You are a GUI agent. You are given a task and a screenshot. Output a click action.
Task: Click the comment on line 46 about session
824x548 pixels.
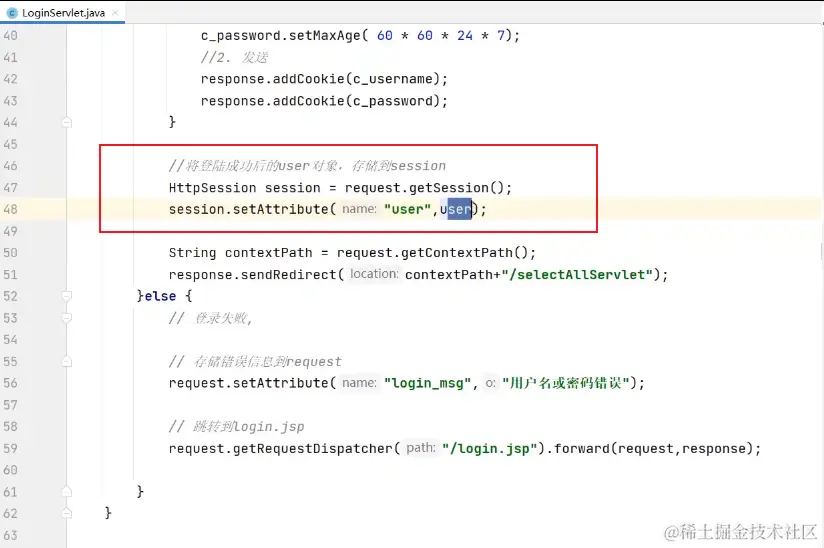(307, 166)
